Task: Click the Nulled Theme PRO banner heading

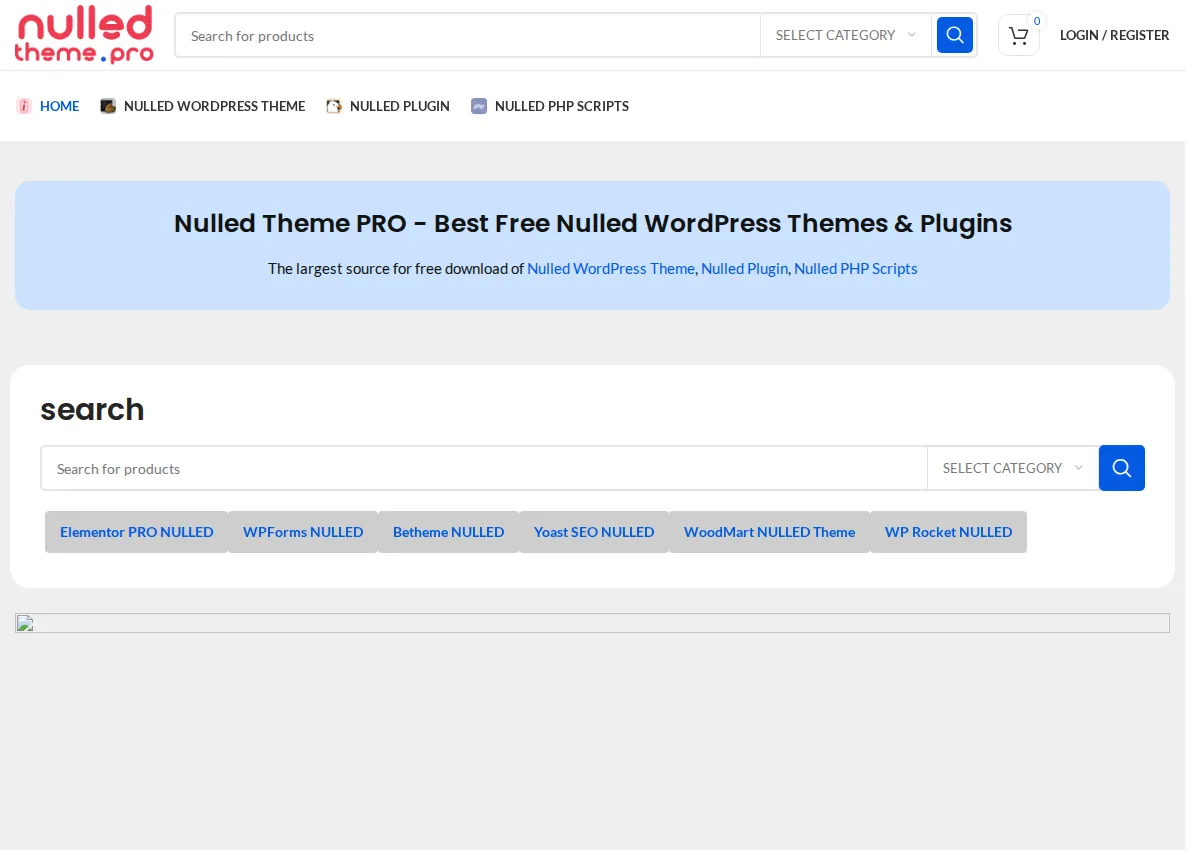Action: pyautogui.click(x=593, y=223)
